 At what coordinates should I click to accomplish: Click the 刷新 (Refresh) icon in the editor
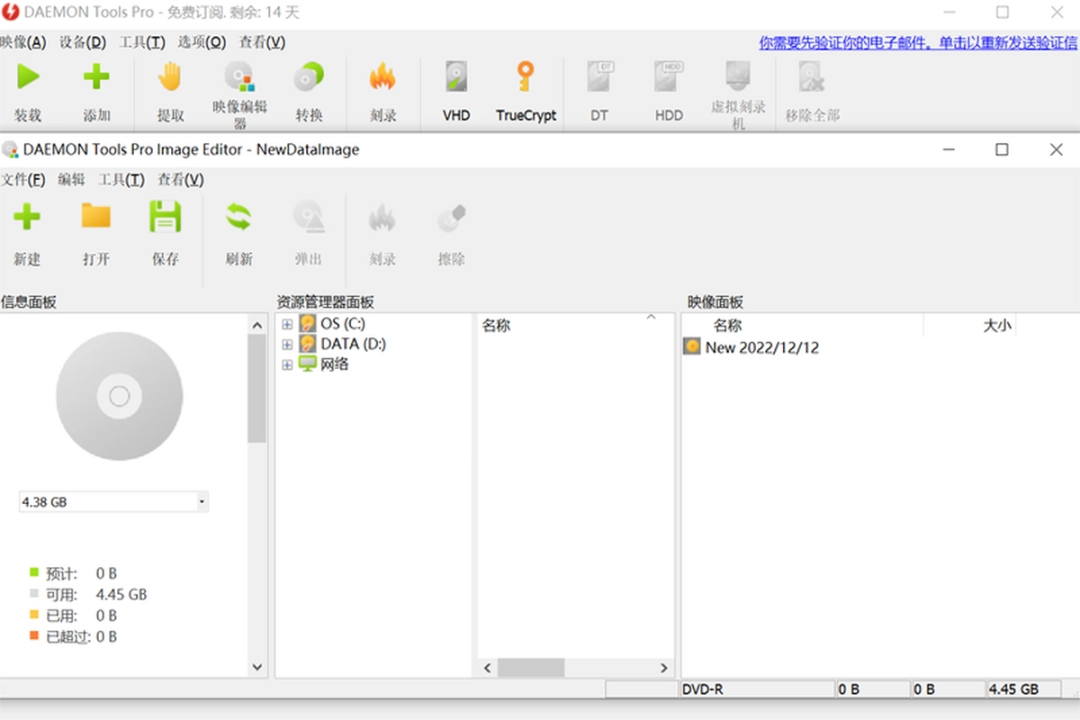pos(238,230)
